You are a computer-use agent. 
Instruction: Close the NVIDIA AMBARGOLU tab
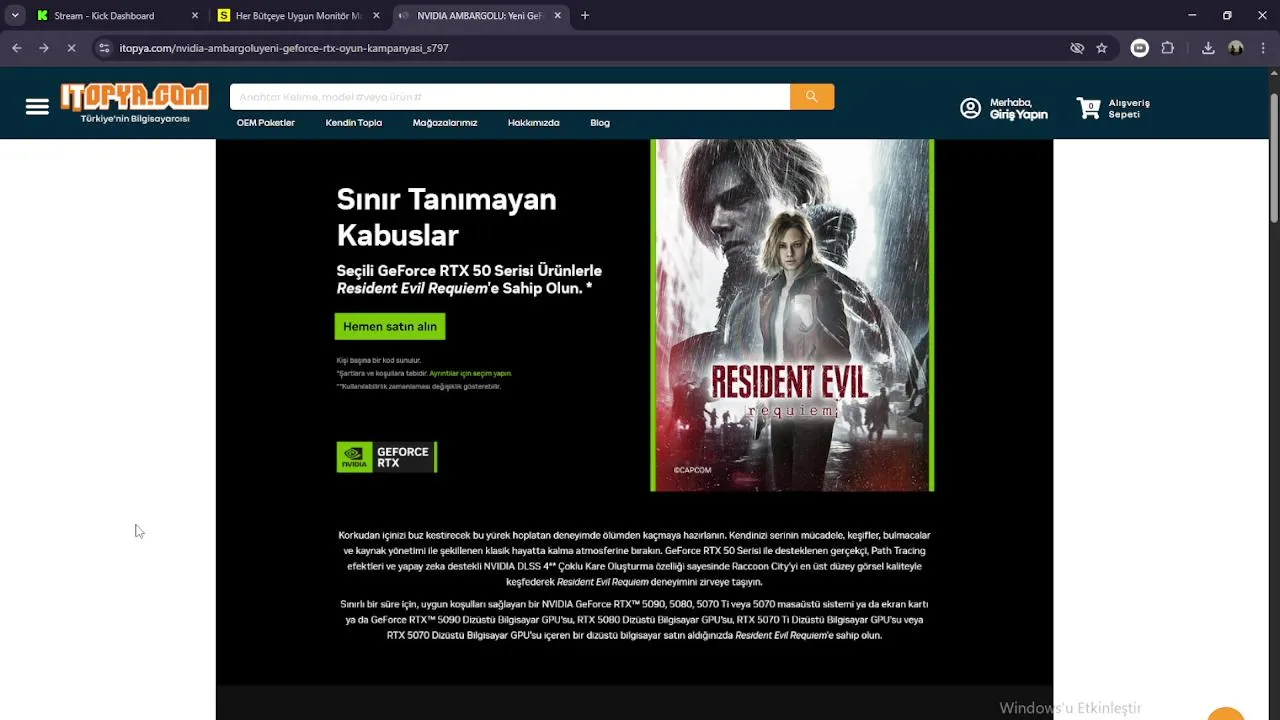[x=558, y=16]
